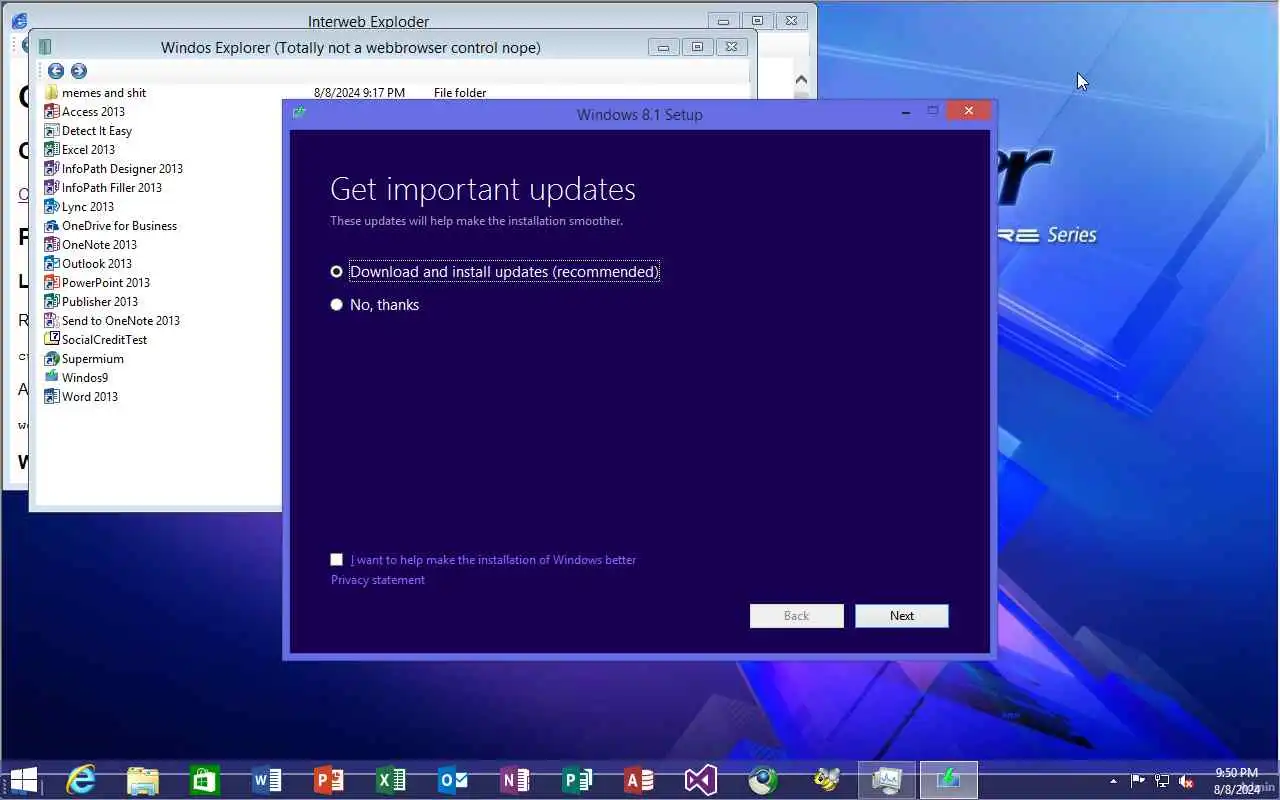Launch OneNote from the taskbar
The height and width of the screenshot is (800, 1280).
coord(514,780)
